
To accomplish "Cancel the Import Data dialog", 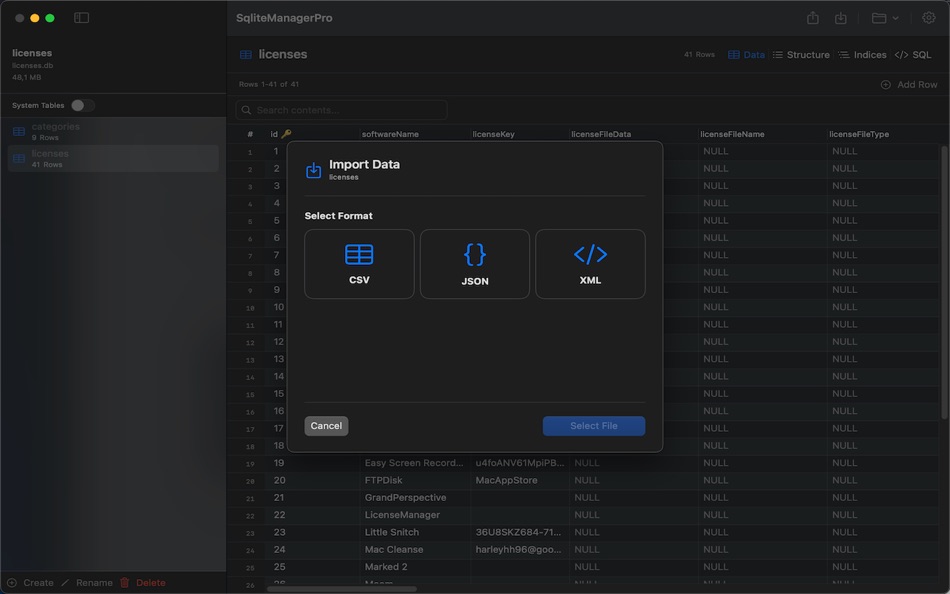I will [x=326, y=425].
